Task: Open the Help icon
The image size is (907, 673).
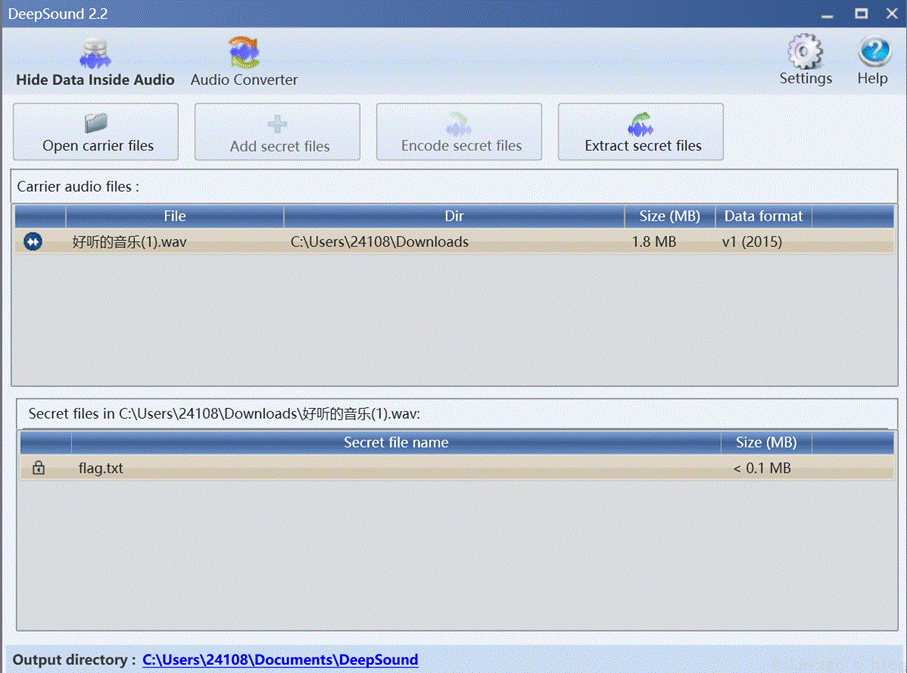Action: (873, 60)
